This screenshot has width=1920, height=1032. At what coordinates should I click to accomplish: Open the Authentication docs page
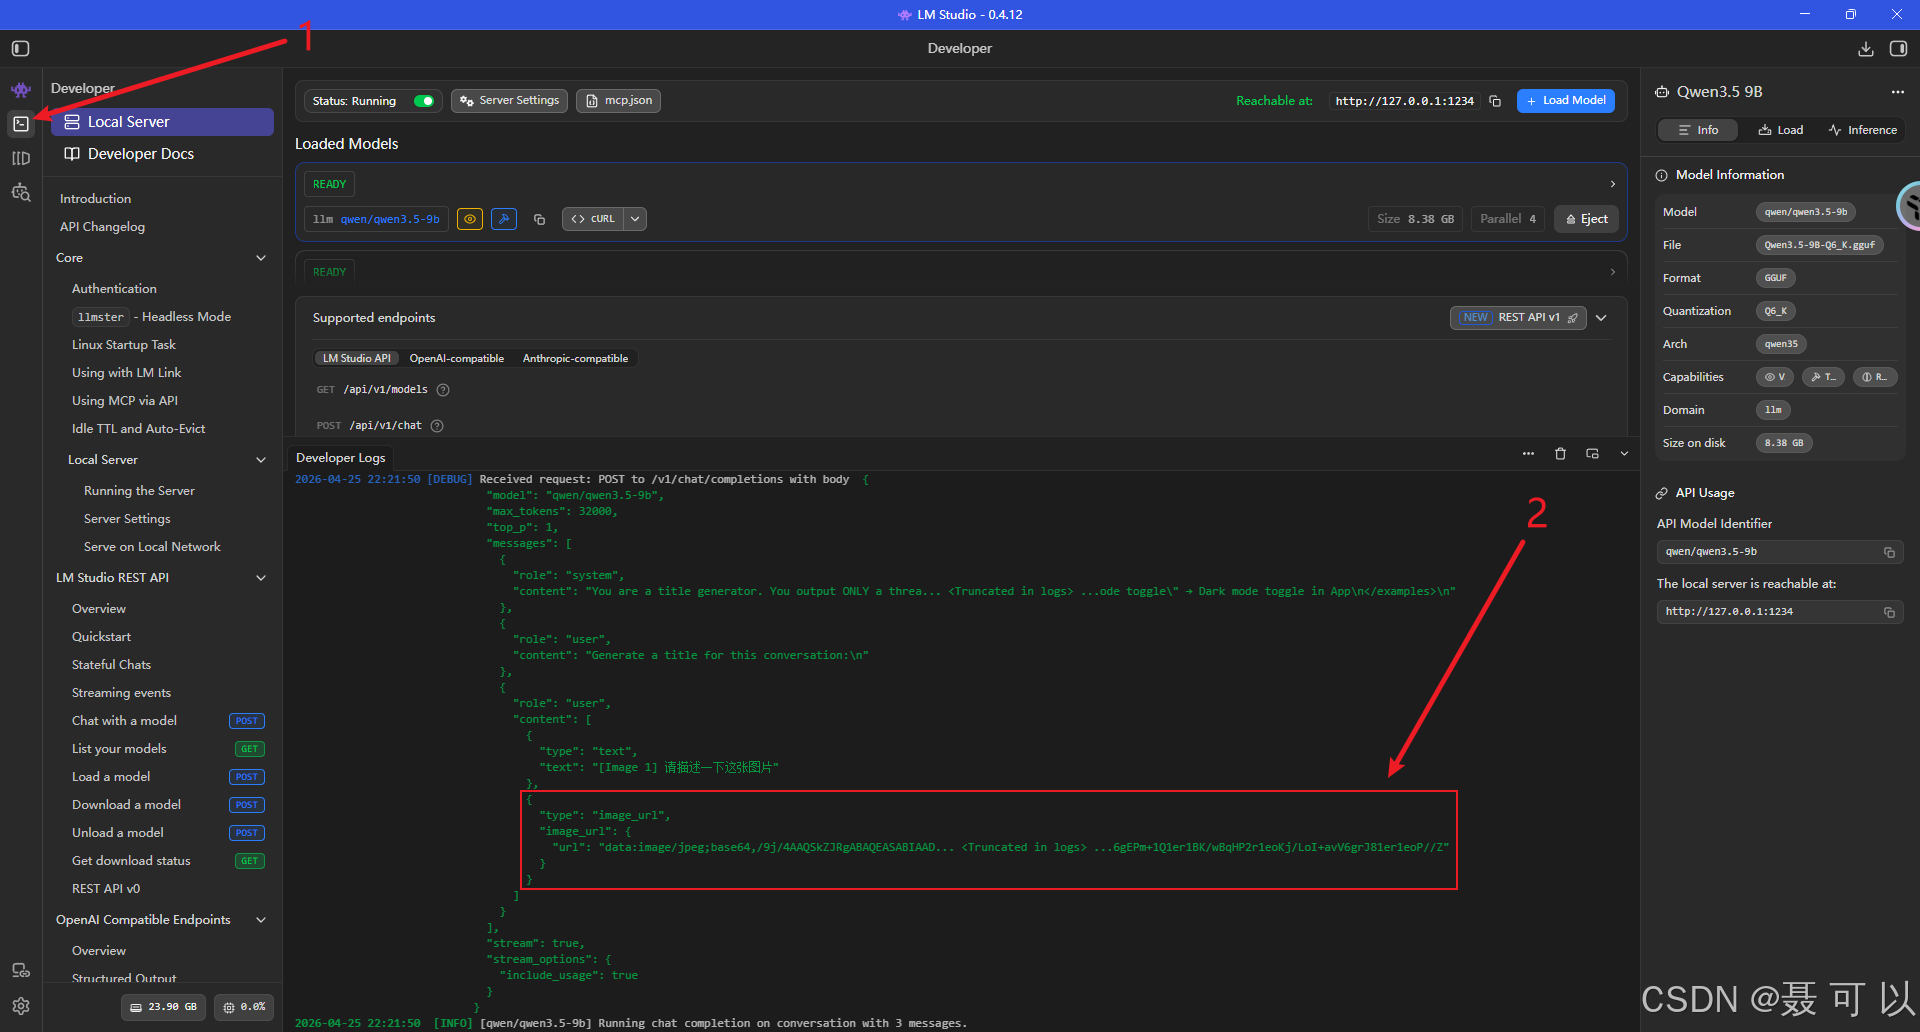coord(114,289)
